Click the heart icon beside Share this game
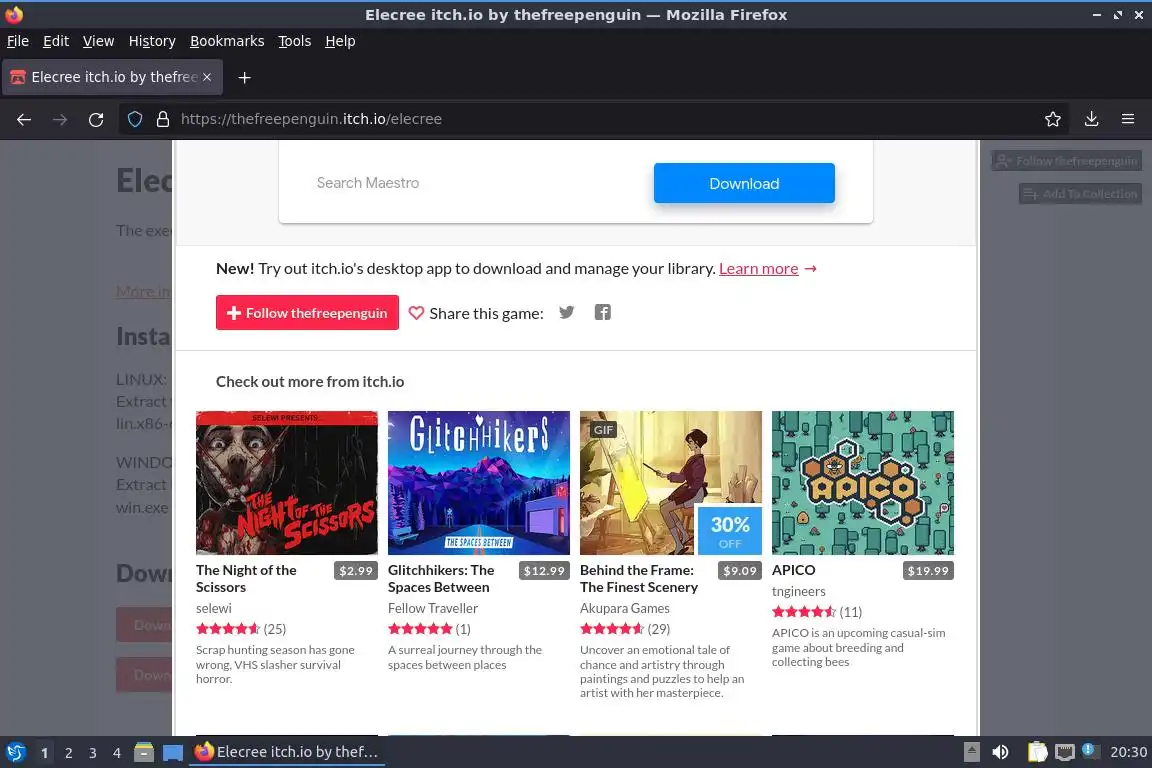This screenshot has height=768, width=1152. (416, 313)
